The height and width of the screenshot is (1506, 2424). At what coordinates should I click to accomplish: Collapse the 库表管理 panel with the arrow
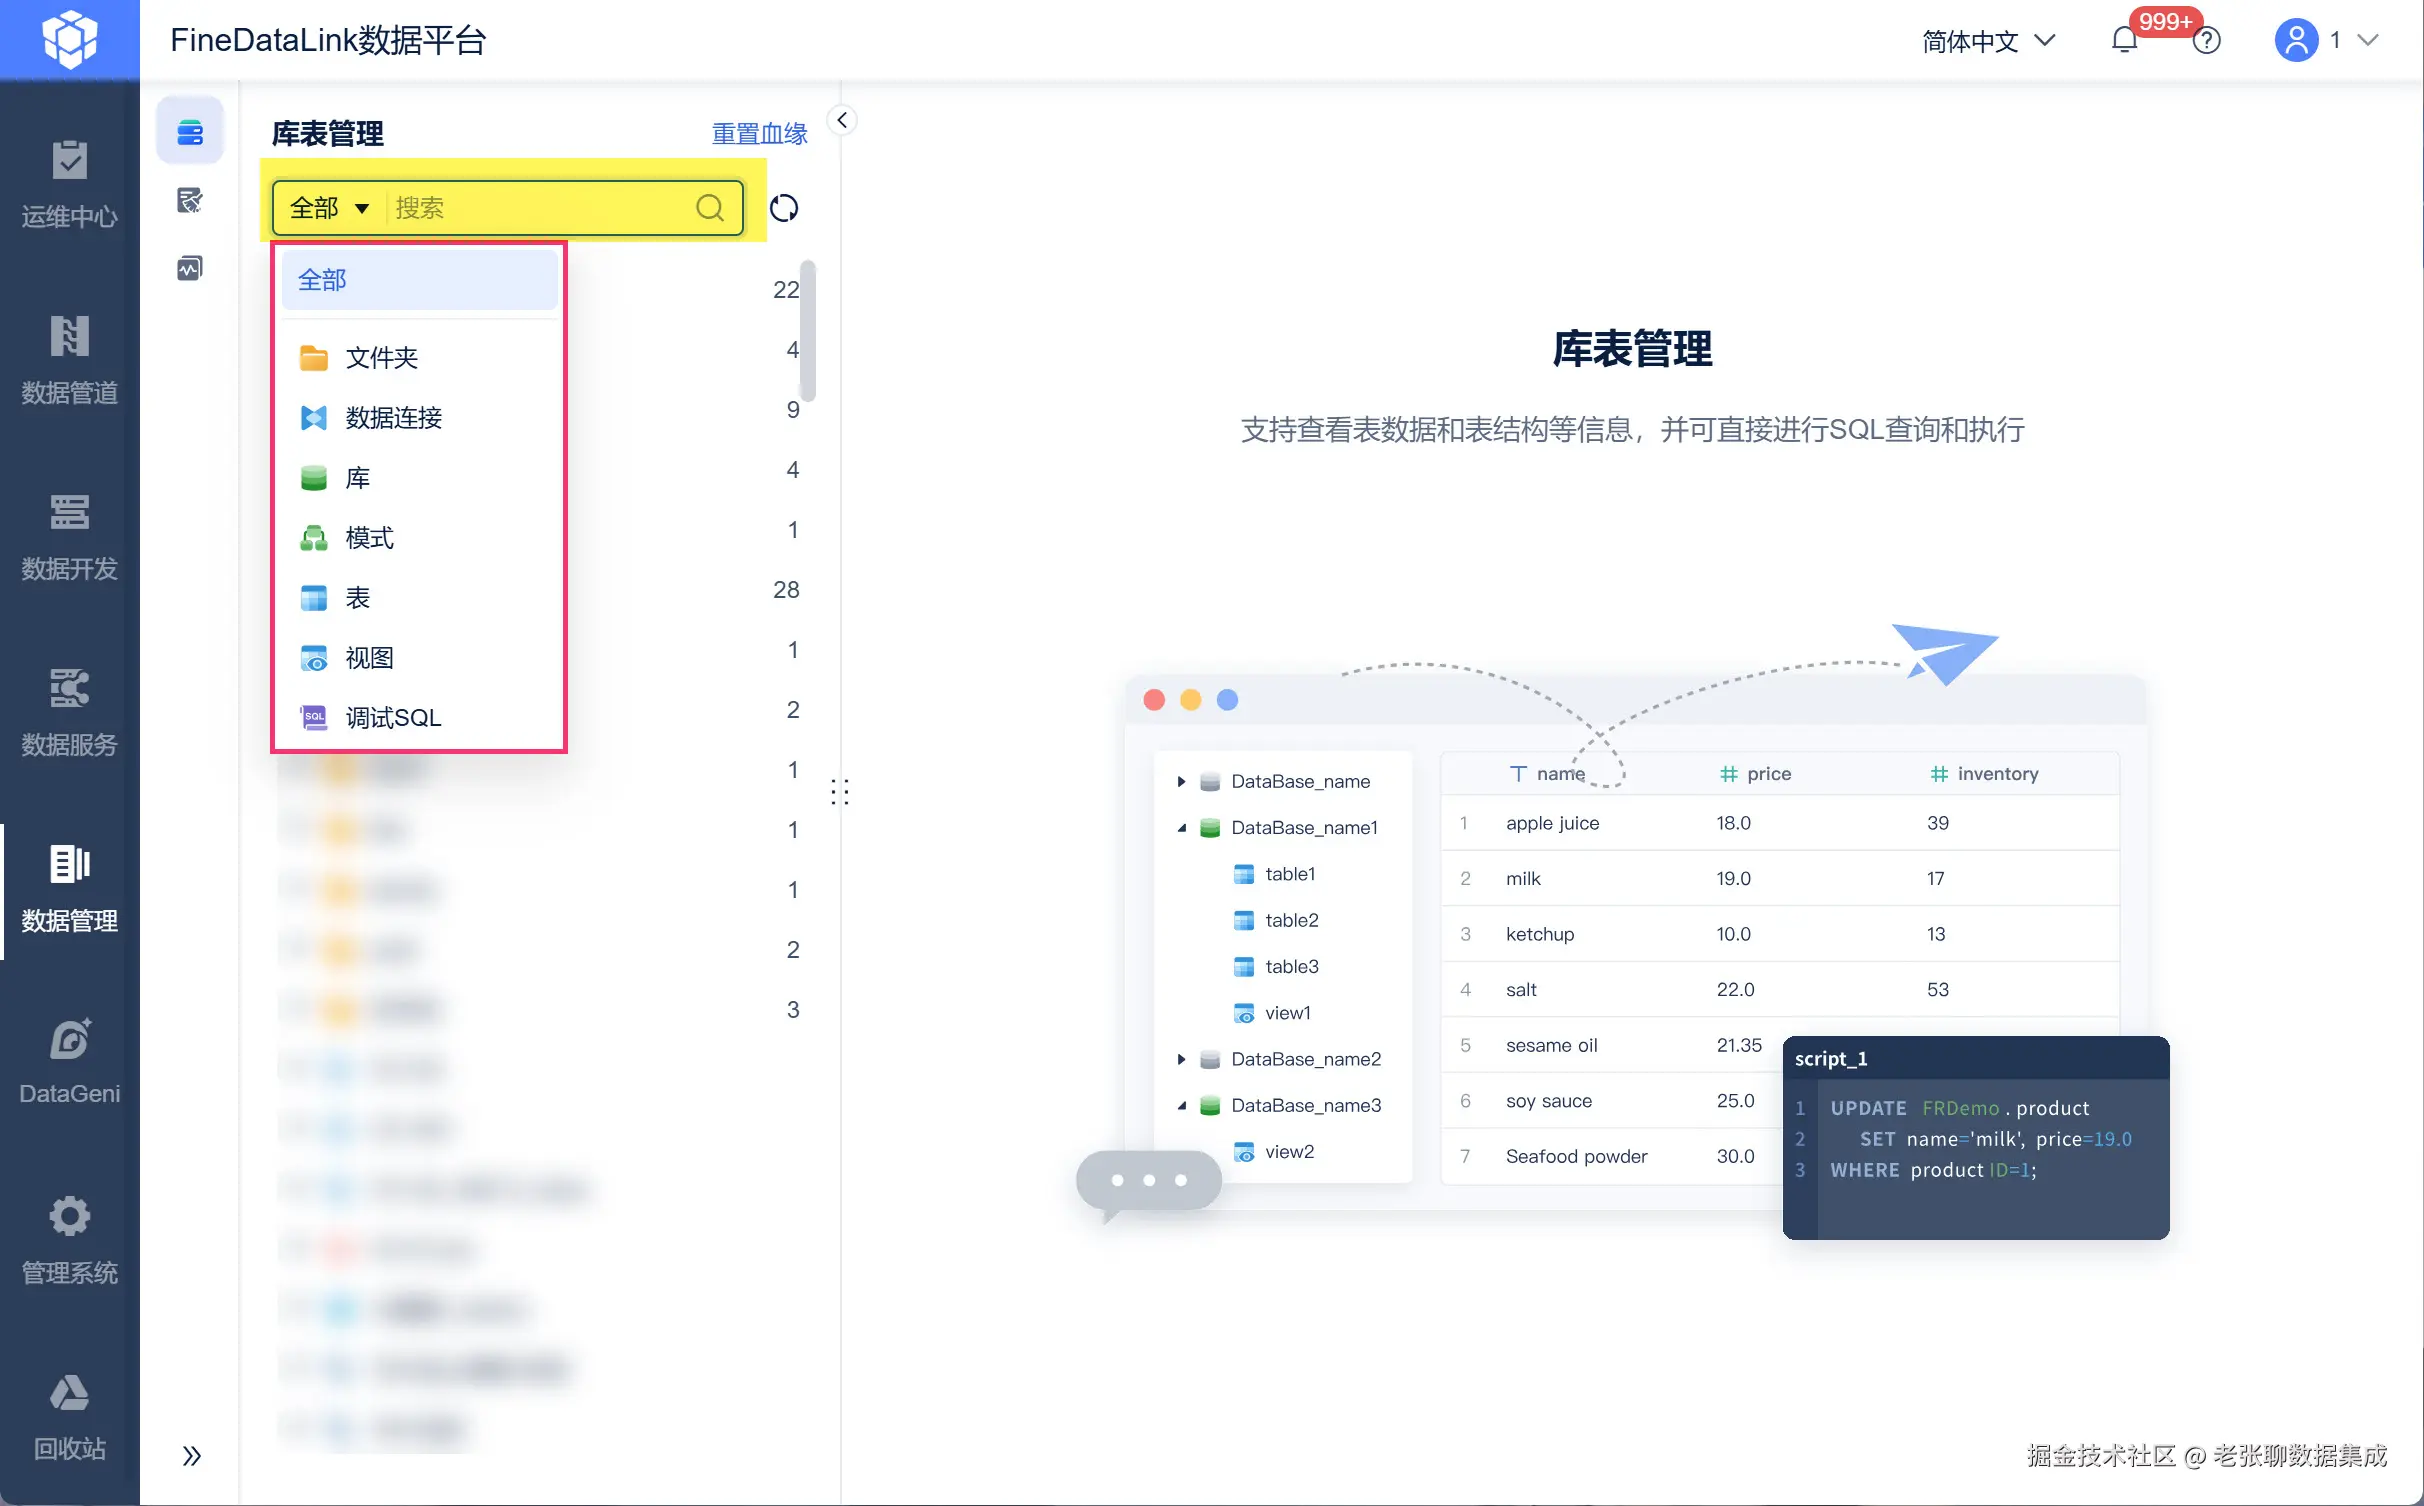(x=842, y=120)
